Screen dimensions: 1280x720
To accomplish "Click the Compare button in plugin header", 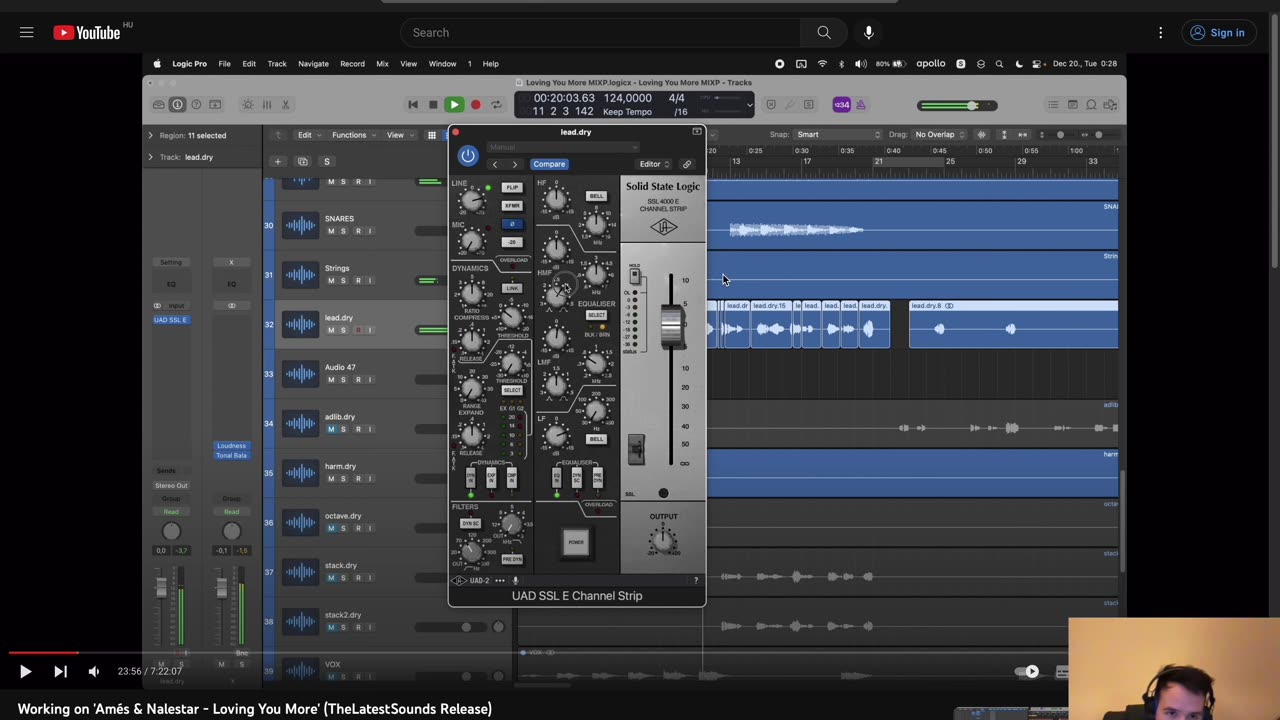I will 549,164.
